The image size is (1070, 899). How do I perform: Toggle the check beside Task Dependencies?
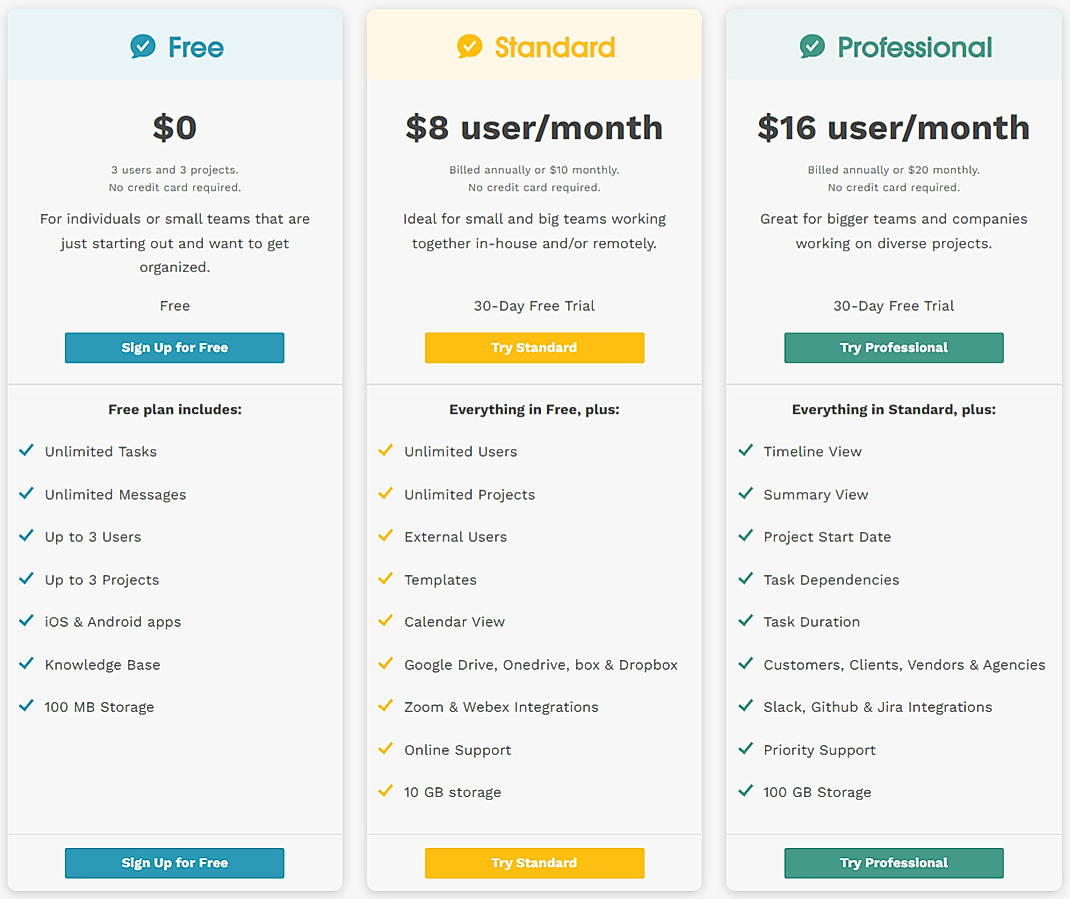(745, 579)
